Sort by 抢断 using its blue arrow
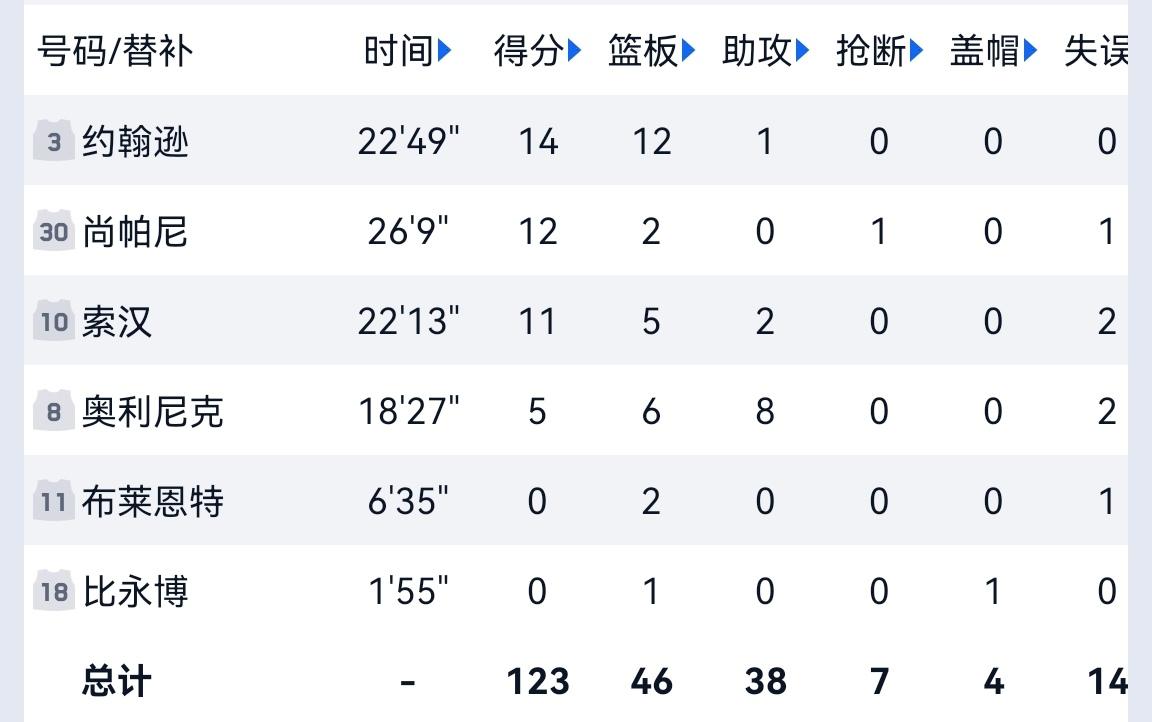This screenshot has height=722, width=1152. (916, 51)
